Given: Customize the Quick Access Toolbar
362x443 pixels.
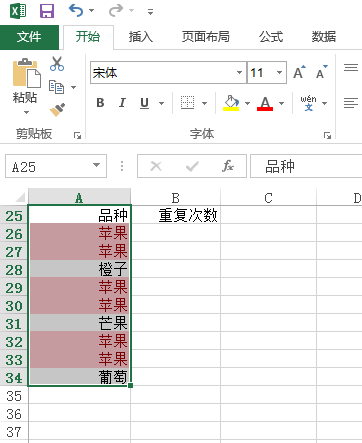Looking at the screenshot, I should [151, 12].
